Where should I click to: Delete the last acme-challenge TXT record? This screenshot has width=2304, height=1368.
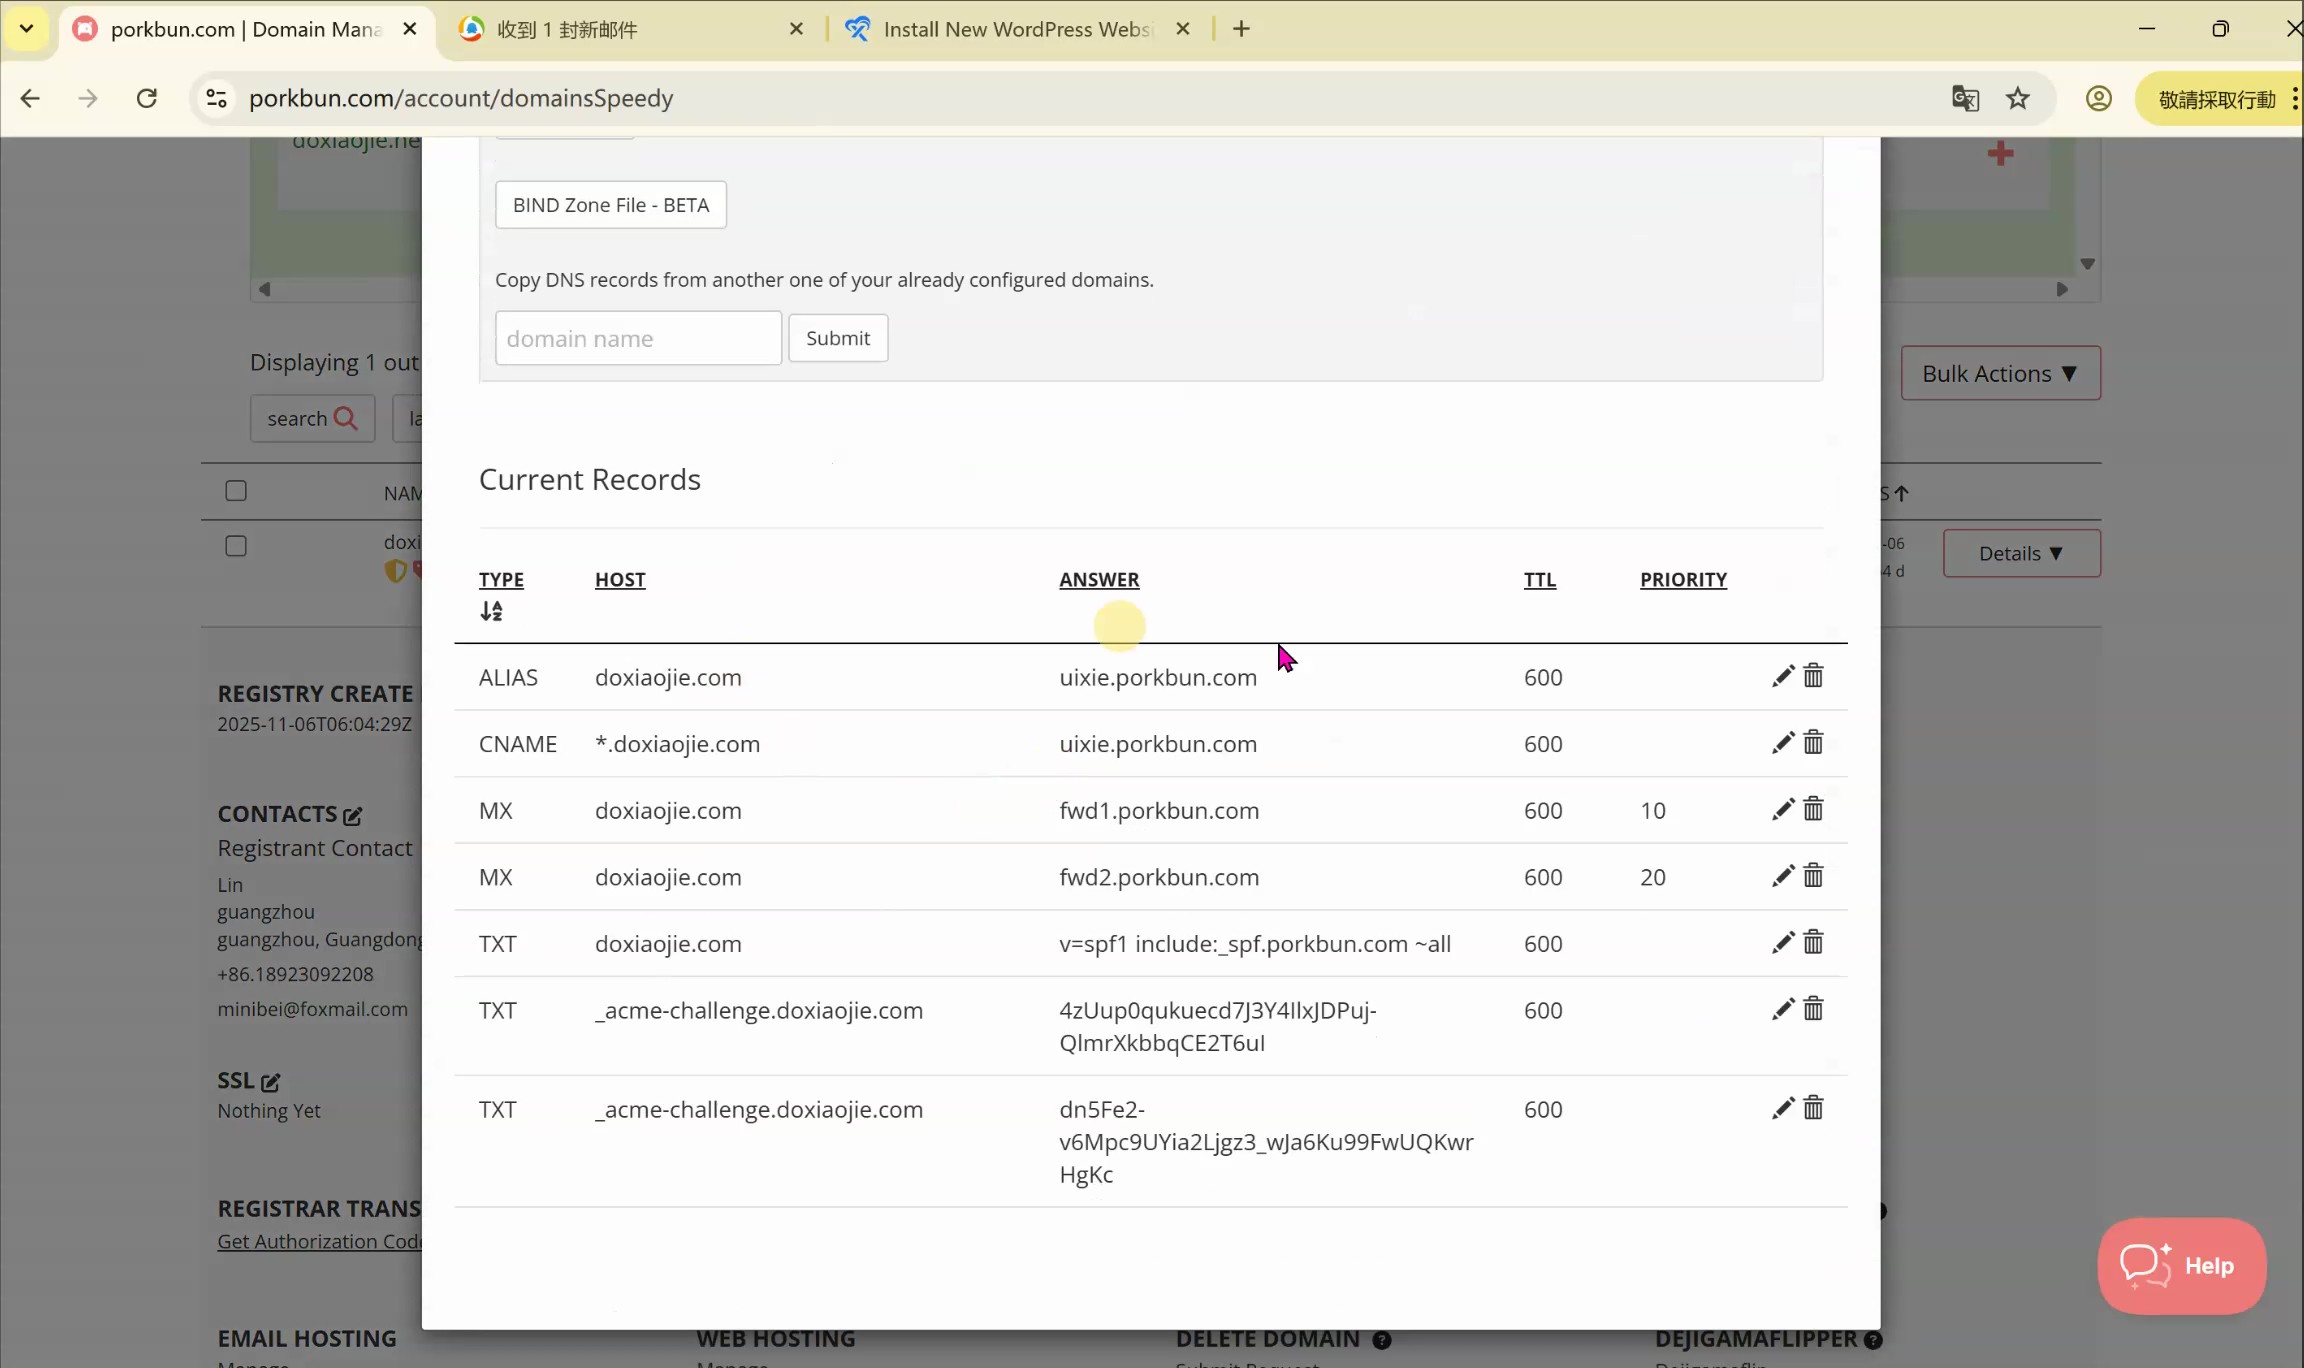click(1813, 1108)
